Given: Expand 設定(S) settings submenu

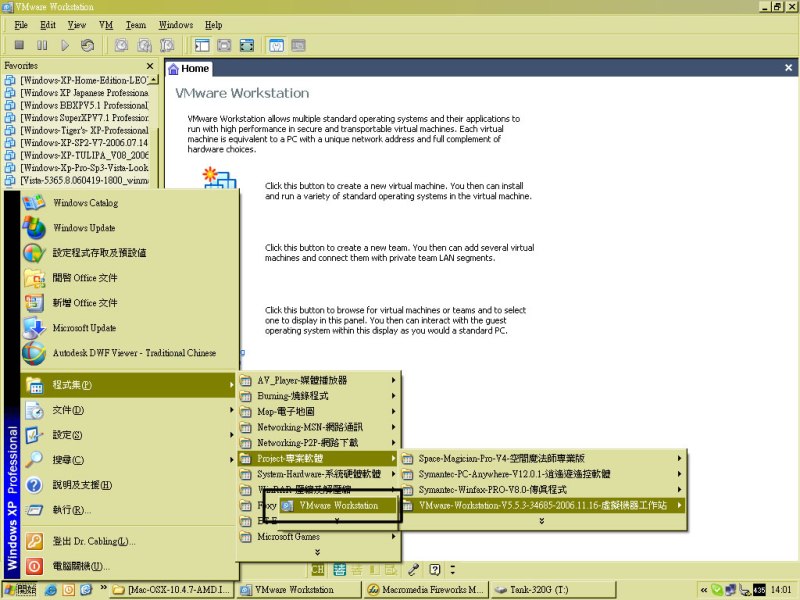Looking at the screenshot, I should [130, 435].
